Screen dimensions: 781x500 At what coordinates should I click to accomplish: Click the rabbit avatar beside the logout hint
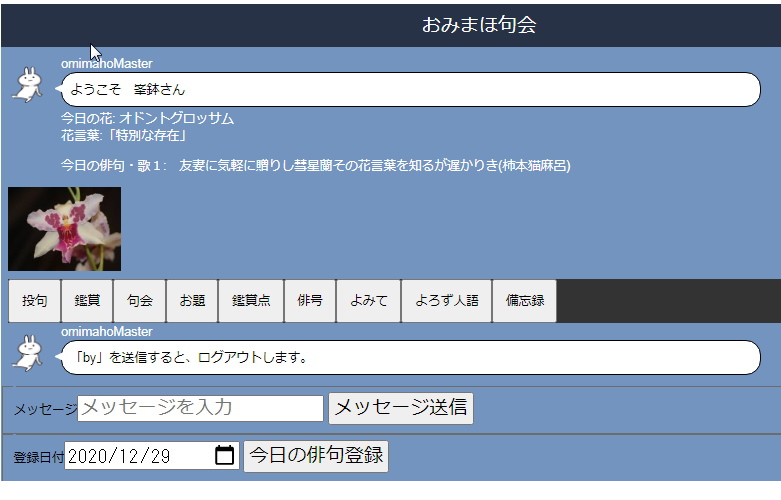click(x=28, y=352)
